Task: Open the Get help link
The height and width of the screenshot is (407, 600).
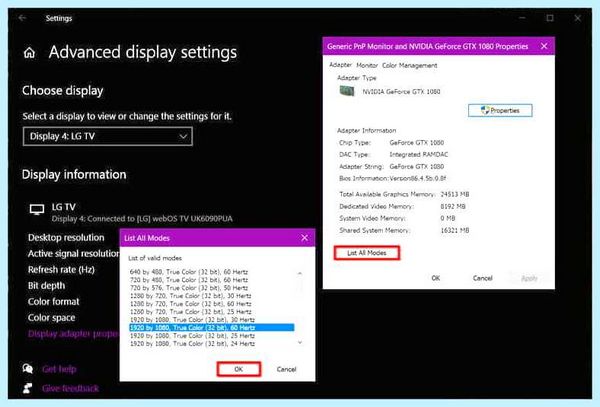Action: (59, 369)
